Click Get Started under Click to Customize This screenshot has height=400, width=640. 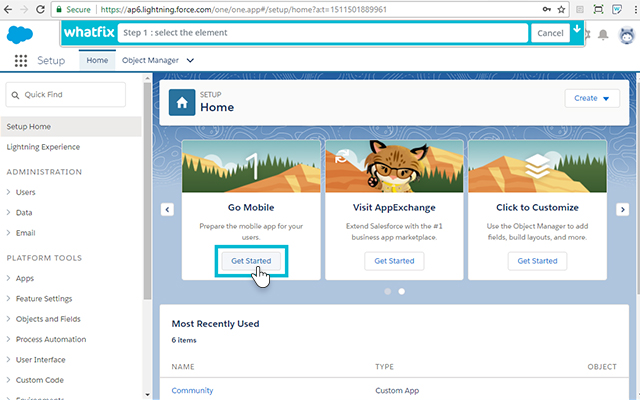click(x=537, y=261)
